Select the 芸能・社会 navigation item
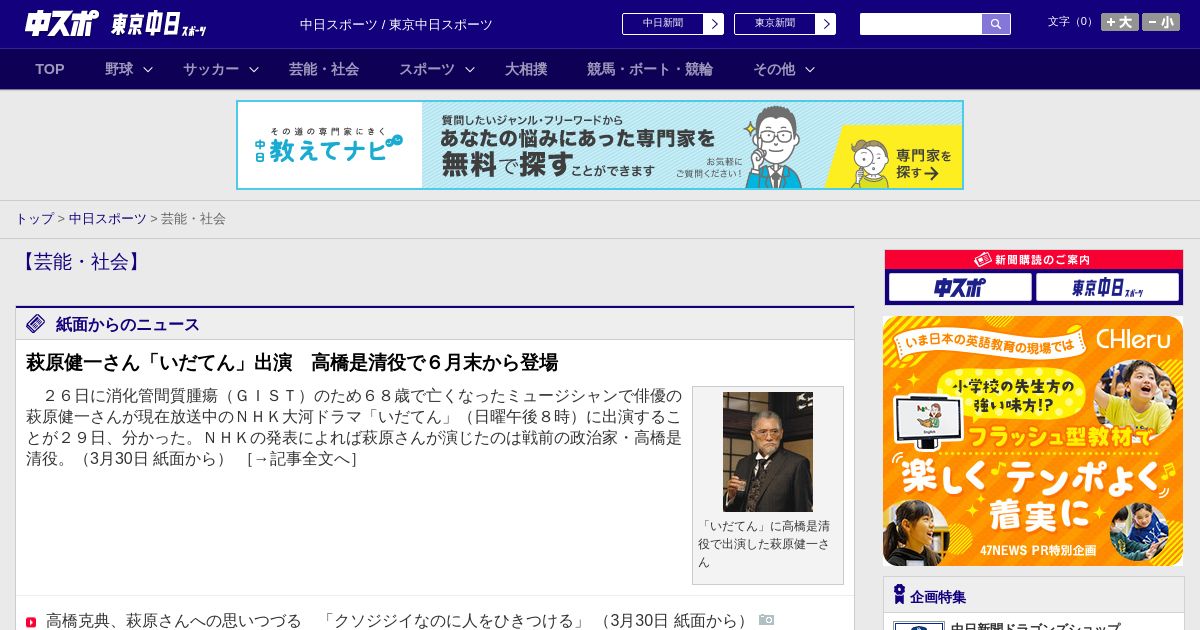Image resolution: width=1200 pixels, height=630 pixels. coord(324,69)
